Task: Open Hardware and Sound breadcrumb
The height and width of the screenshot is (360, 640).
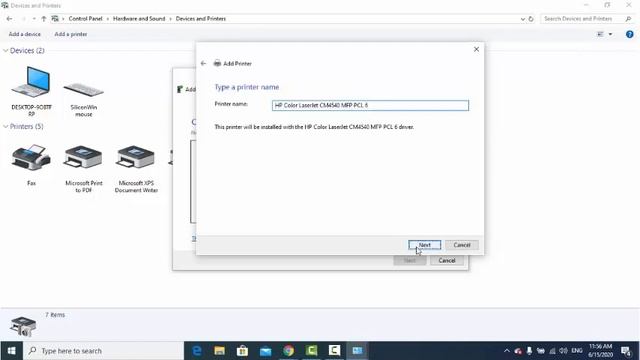Action: pos(139,19)
